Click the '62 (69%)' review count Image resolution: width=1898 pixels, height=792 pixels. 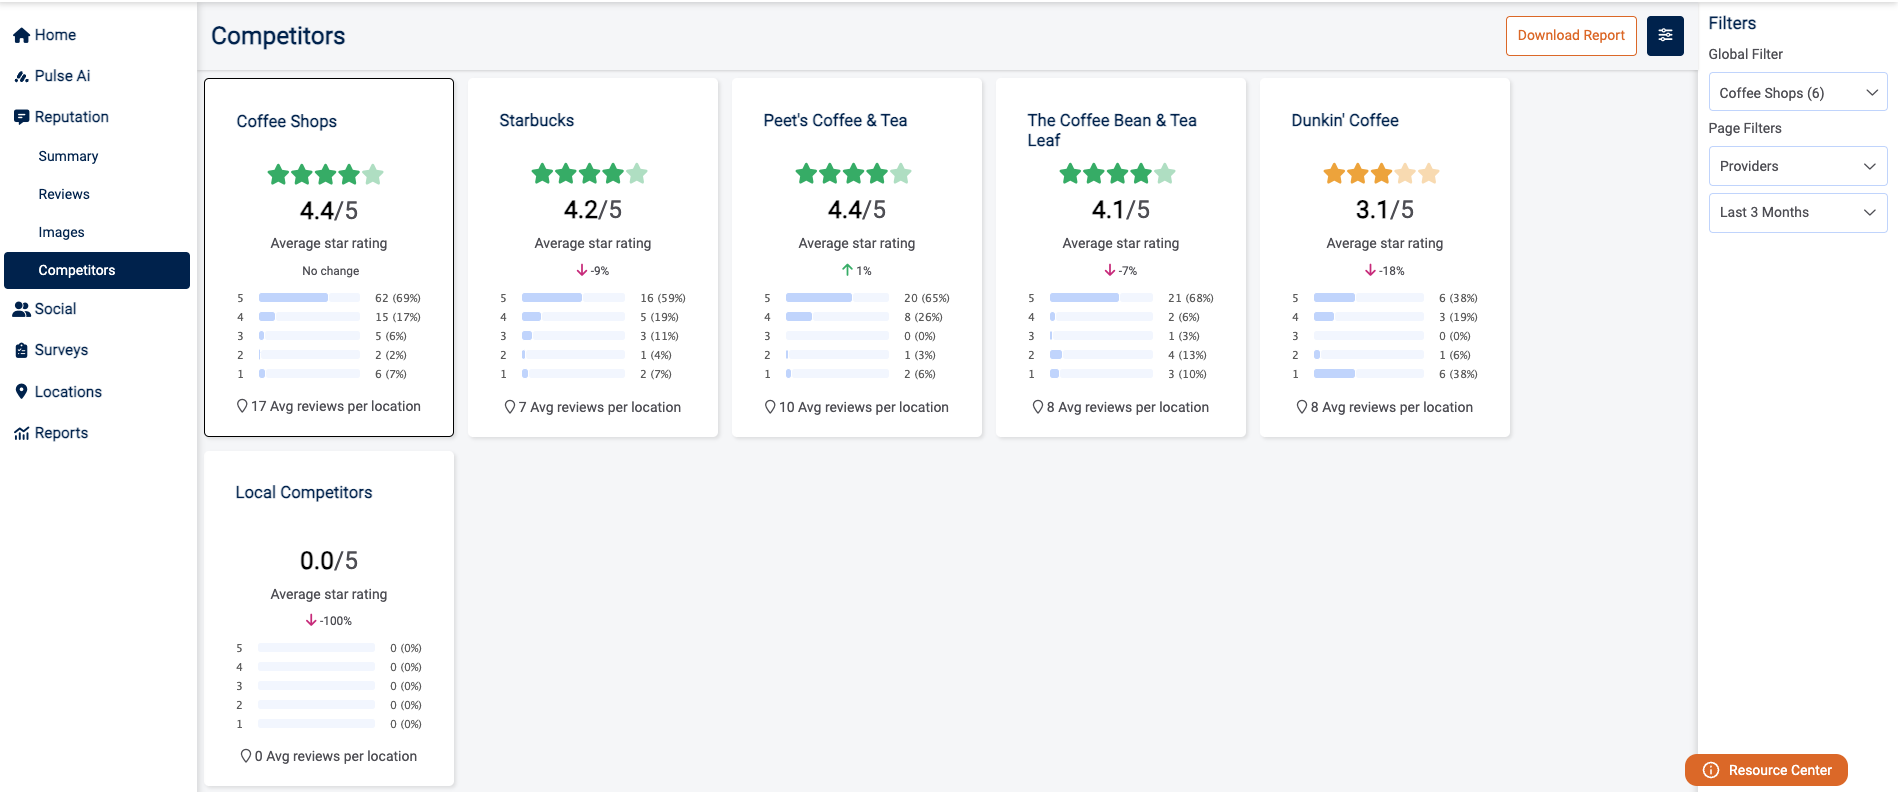pyautogui.click(x=398, y=298)
